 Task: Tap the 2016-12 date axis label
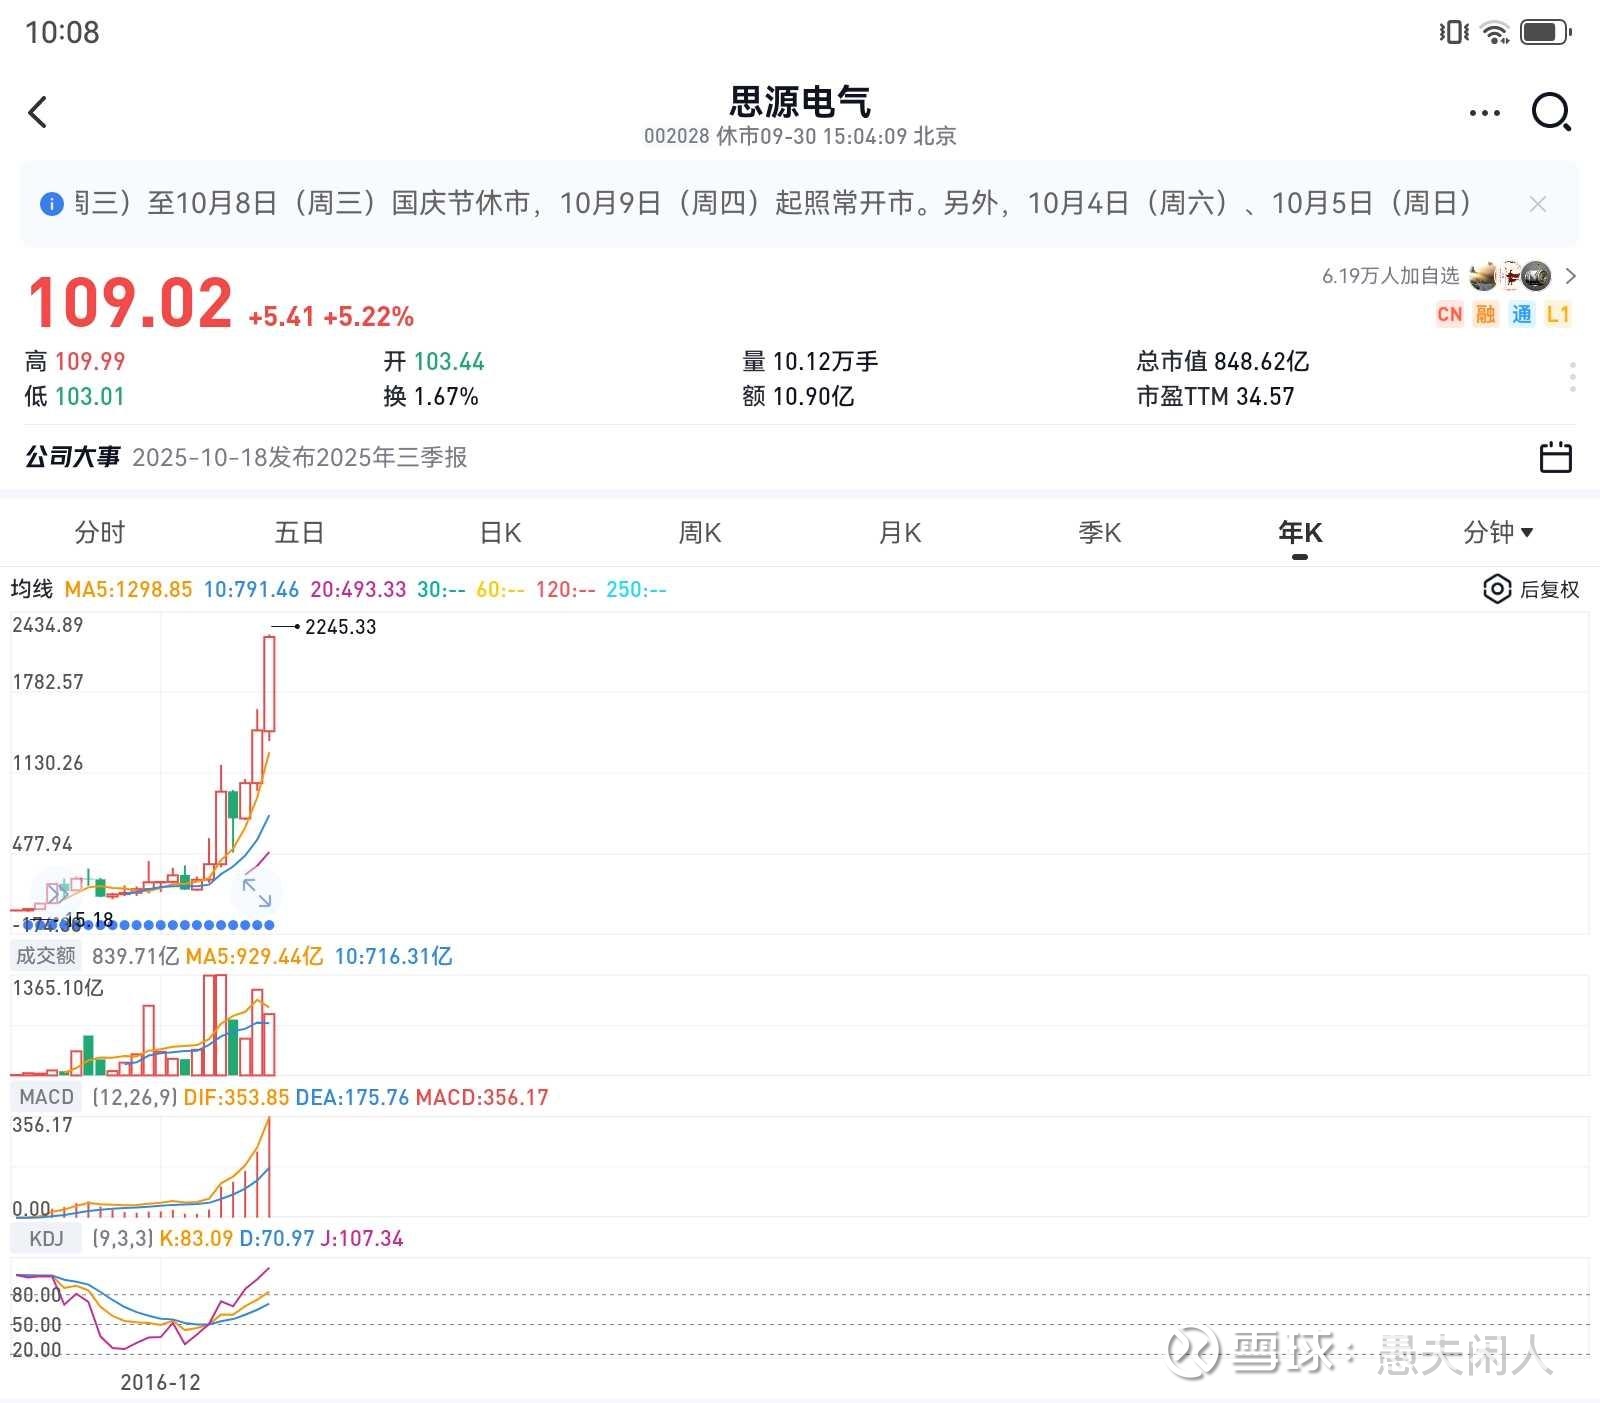(x=160, y=1382)
